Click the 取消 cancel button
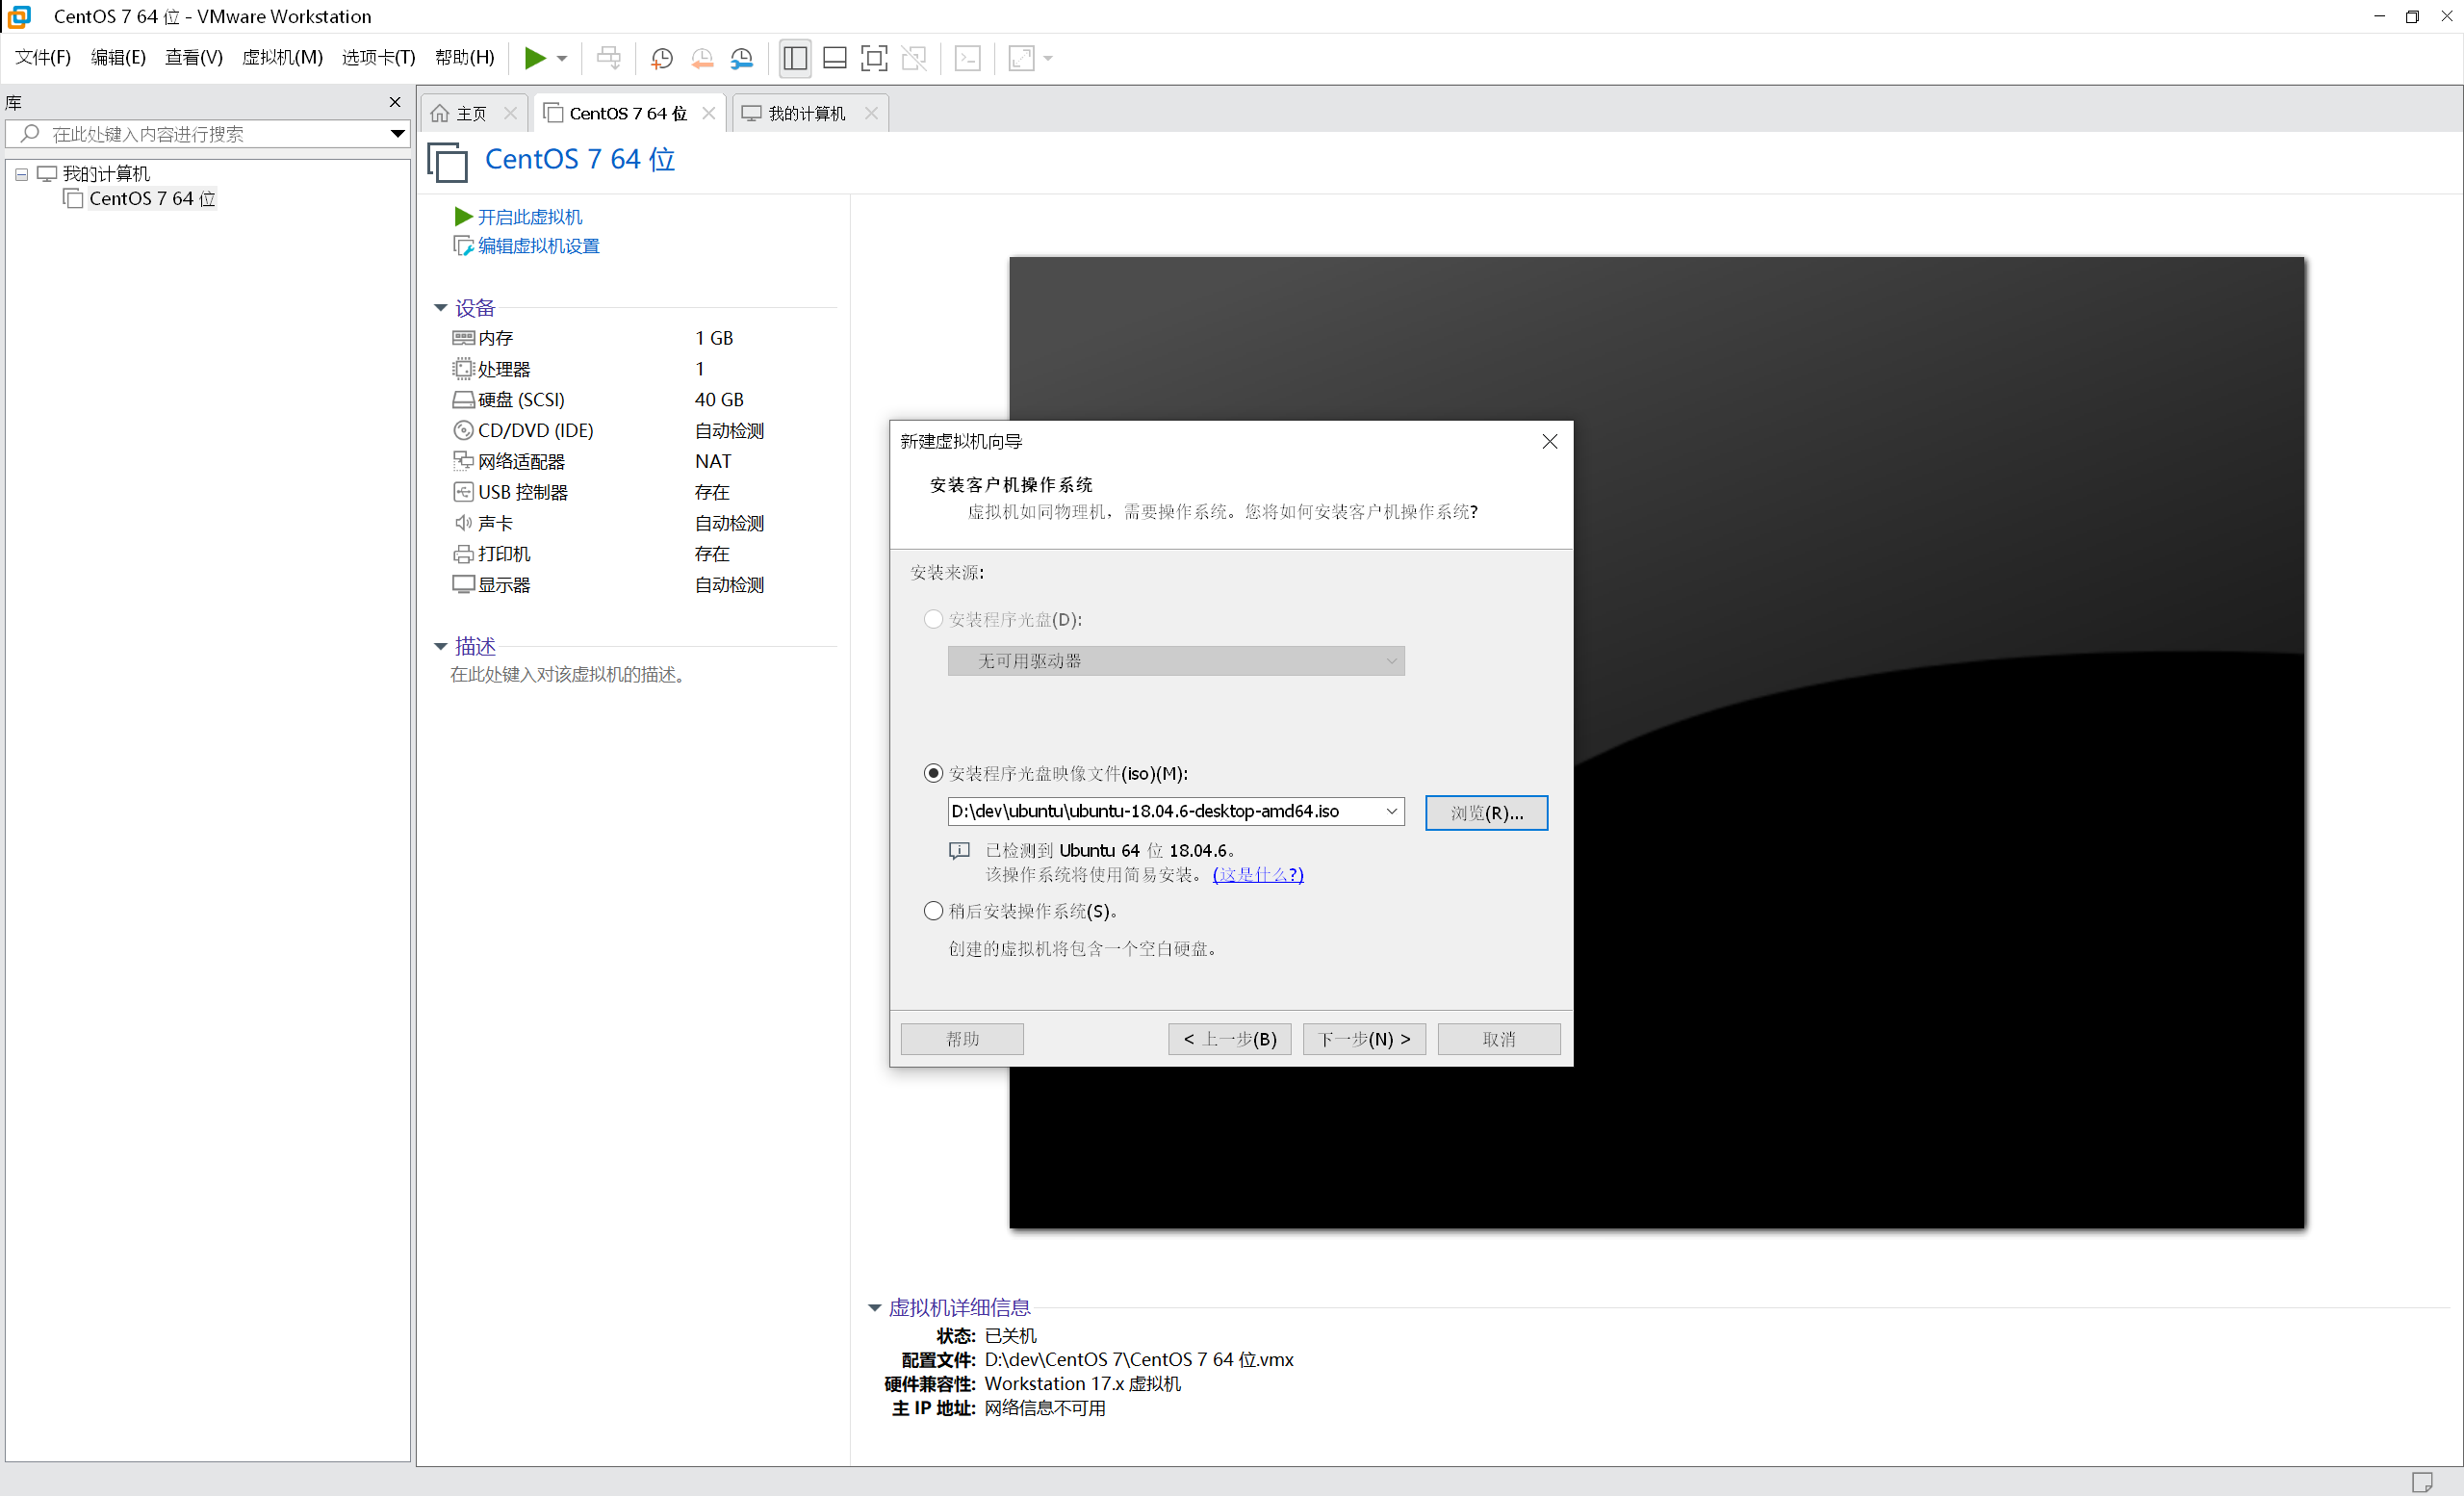The width and height of the screenshot is (2464, 1496). point(1498,1039)
